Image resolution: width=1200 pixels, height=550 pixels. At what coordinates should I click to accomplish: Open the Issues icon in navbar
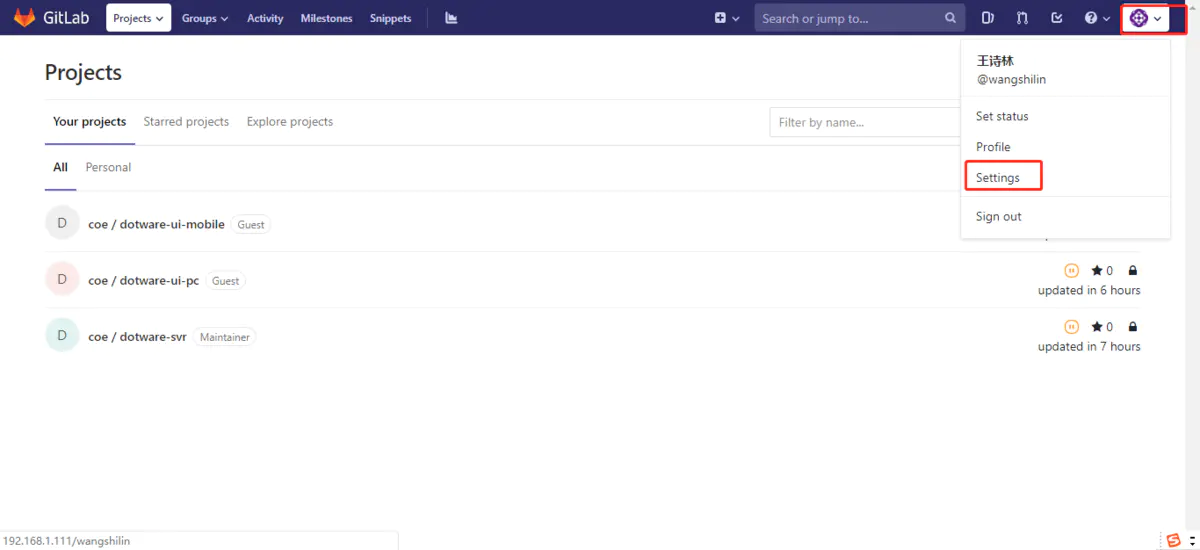(x=988, y=18)
